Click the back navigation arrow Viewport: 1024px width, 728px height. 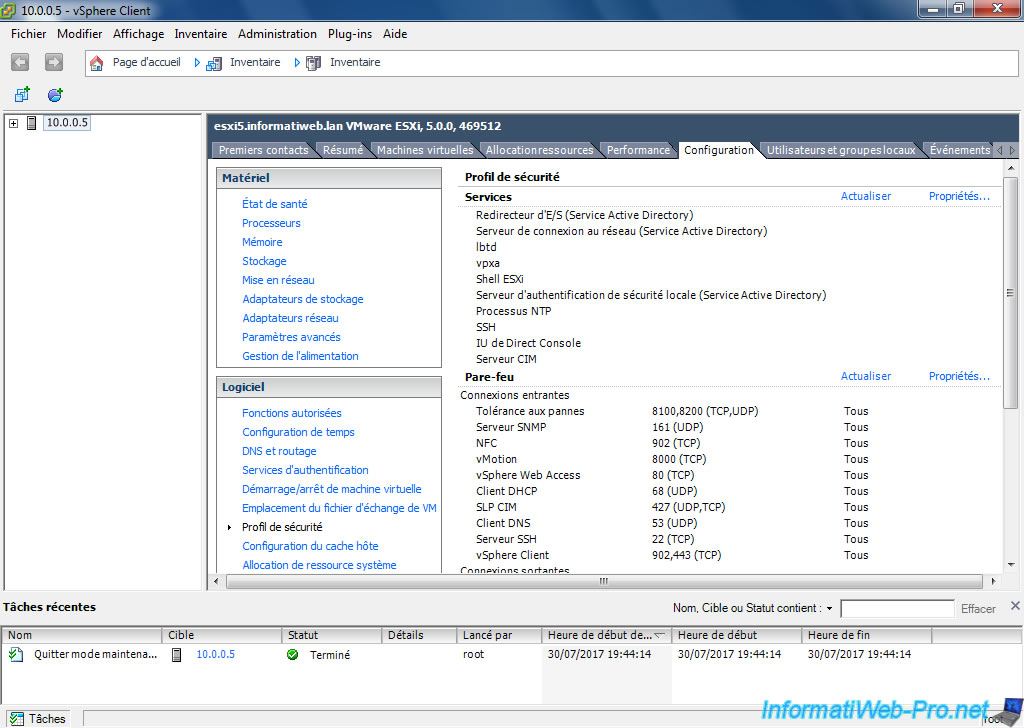click(x=20, y=62)
